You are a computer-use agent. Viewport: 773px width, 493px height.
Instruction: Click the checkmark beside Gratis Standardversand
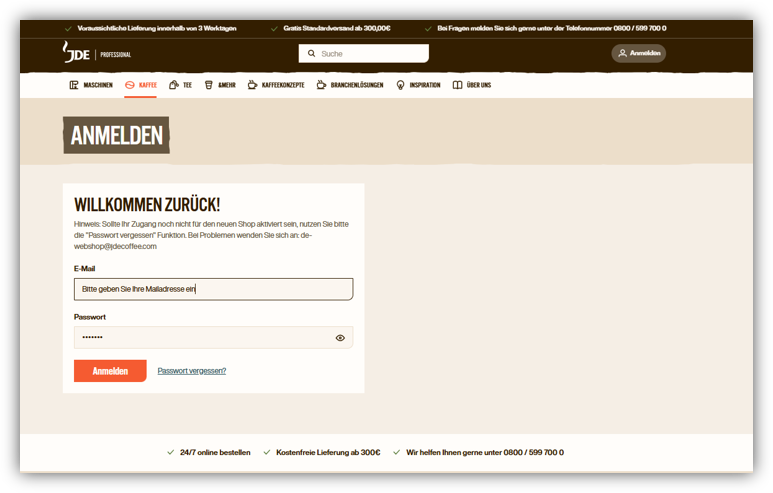274,29
